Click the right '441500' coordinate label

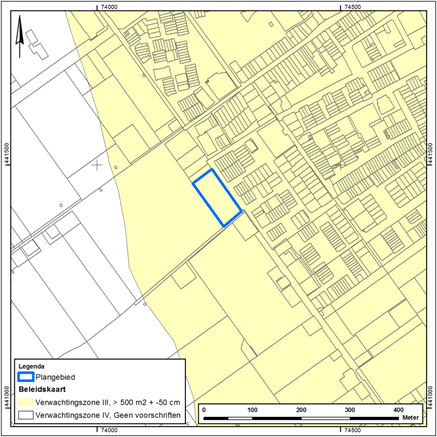(x=430, y=154)
